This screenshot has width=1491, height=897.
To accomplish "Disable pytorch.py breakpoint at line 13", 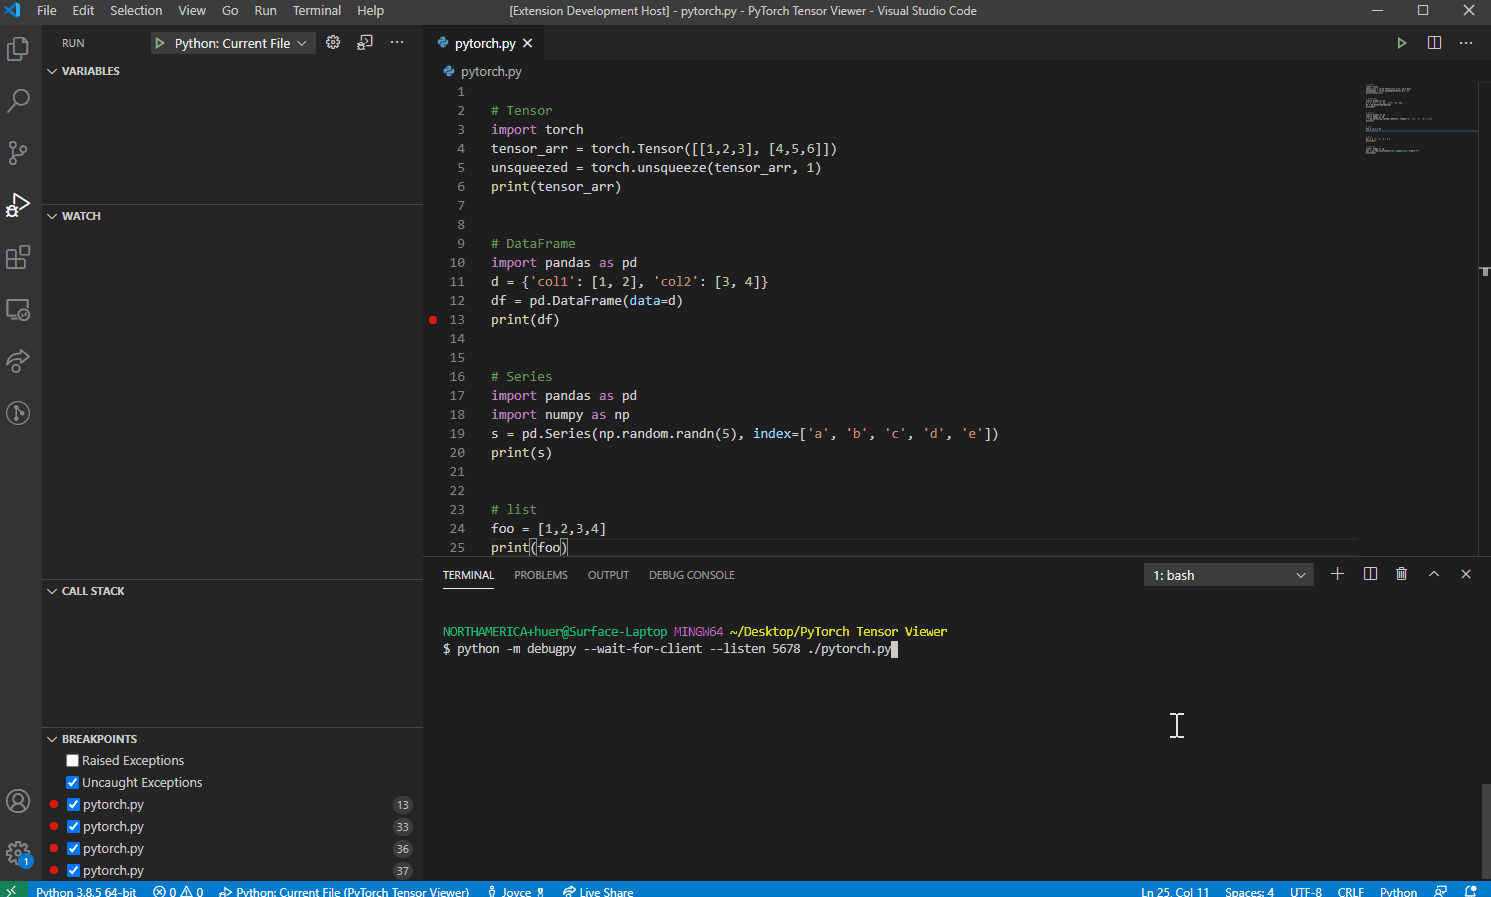I will (73, 805).
